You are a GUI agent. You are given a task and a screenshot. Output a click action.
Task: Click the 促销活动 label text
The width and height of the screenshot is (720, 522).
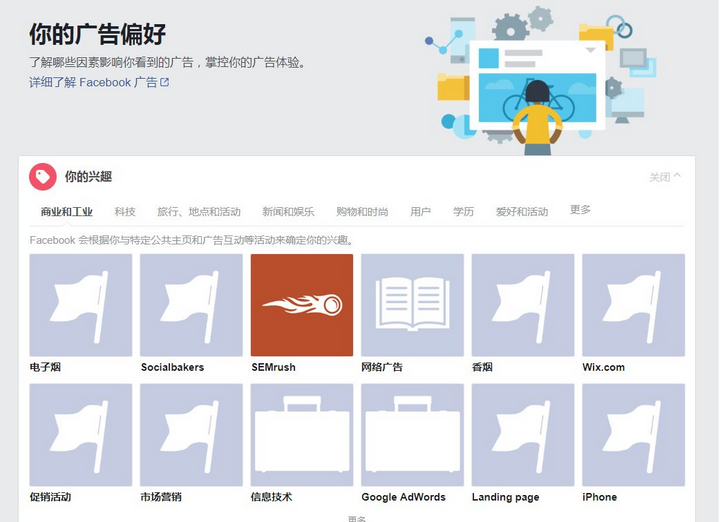click(x=51, y=497)
